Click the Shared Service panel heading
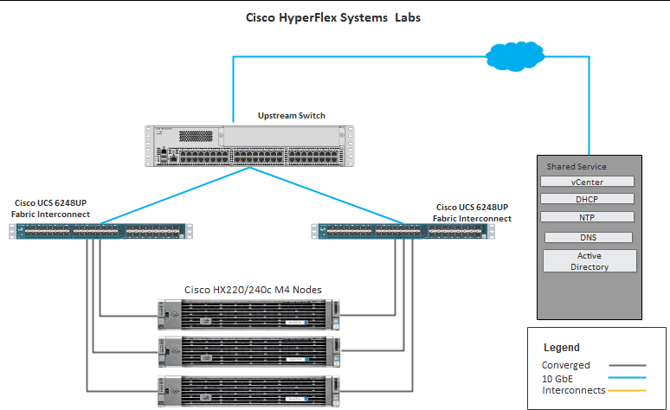This screenshot has width=670, height=410. [576, 167]
